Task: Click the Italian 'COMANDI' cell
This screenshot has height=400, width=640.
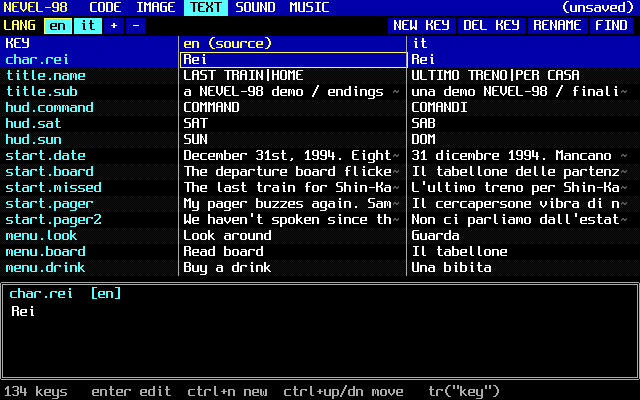Action: click(x=524, y=107)
